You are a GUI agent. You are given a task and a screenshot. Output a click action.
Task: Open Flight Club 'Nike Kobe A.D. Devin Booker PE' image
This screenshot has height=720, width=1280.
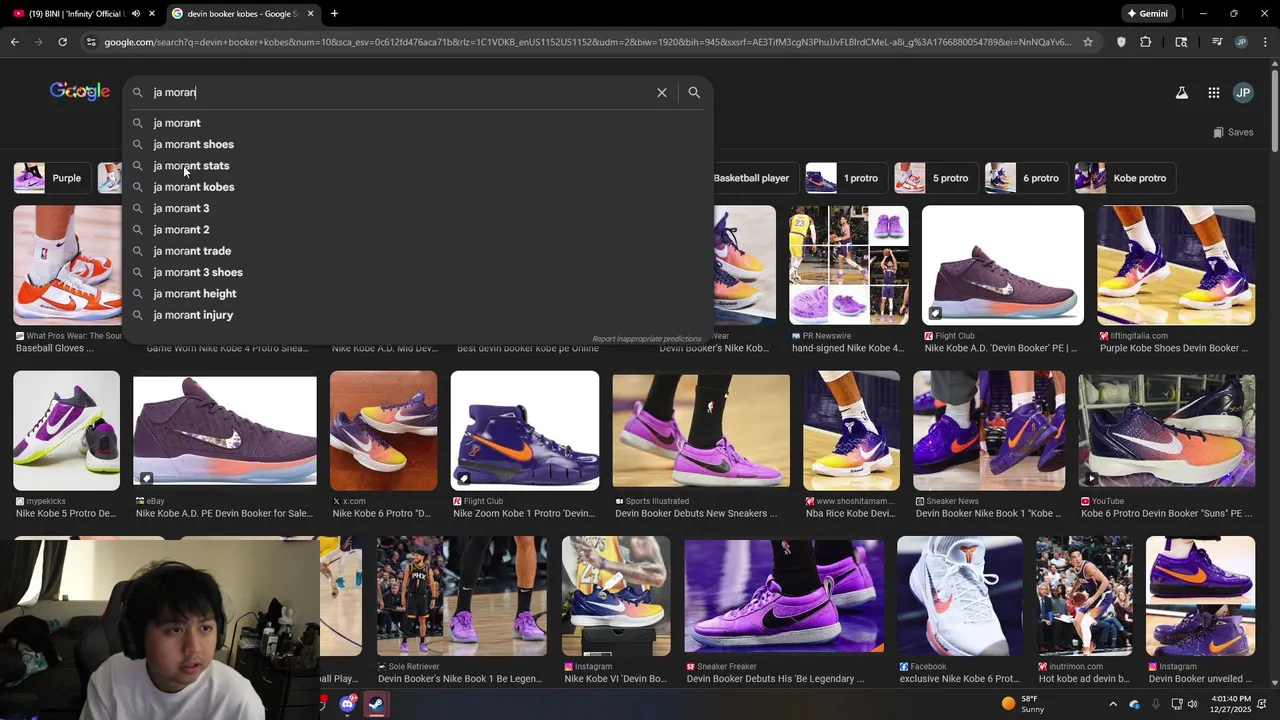pos(1002,265)
